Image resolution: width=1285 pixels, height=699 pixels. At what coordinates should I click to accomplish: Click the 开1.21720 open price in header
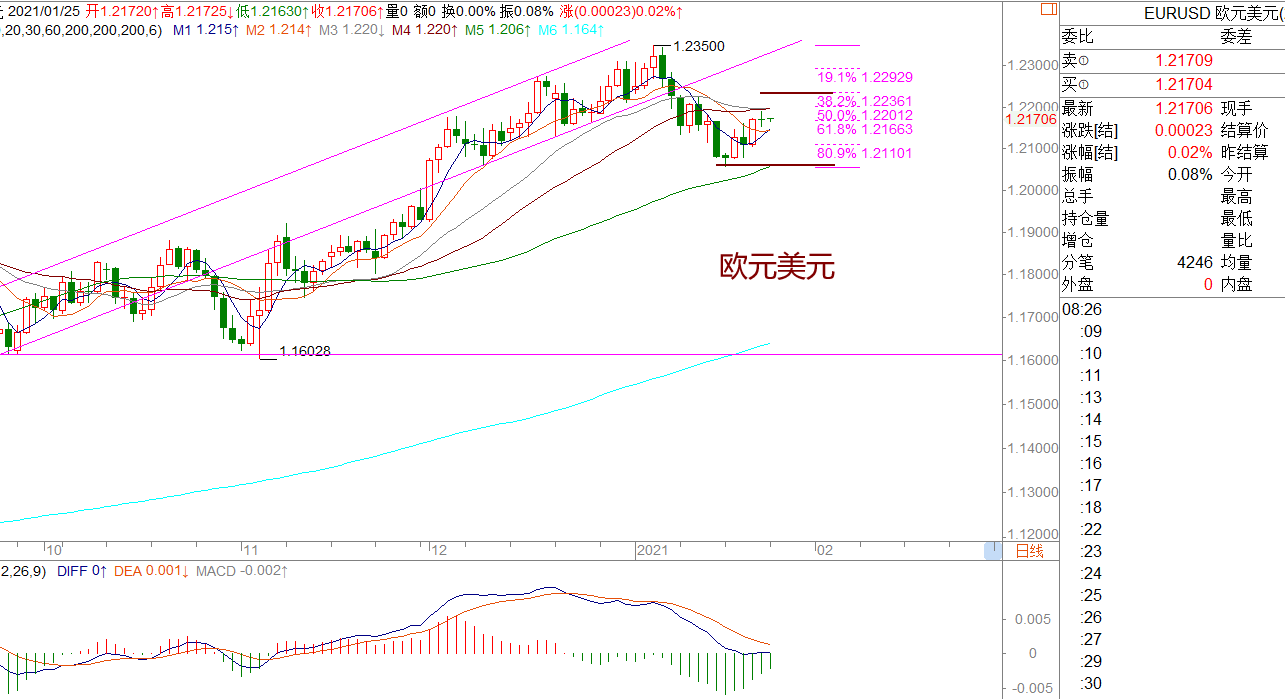point(122,11)
